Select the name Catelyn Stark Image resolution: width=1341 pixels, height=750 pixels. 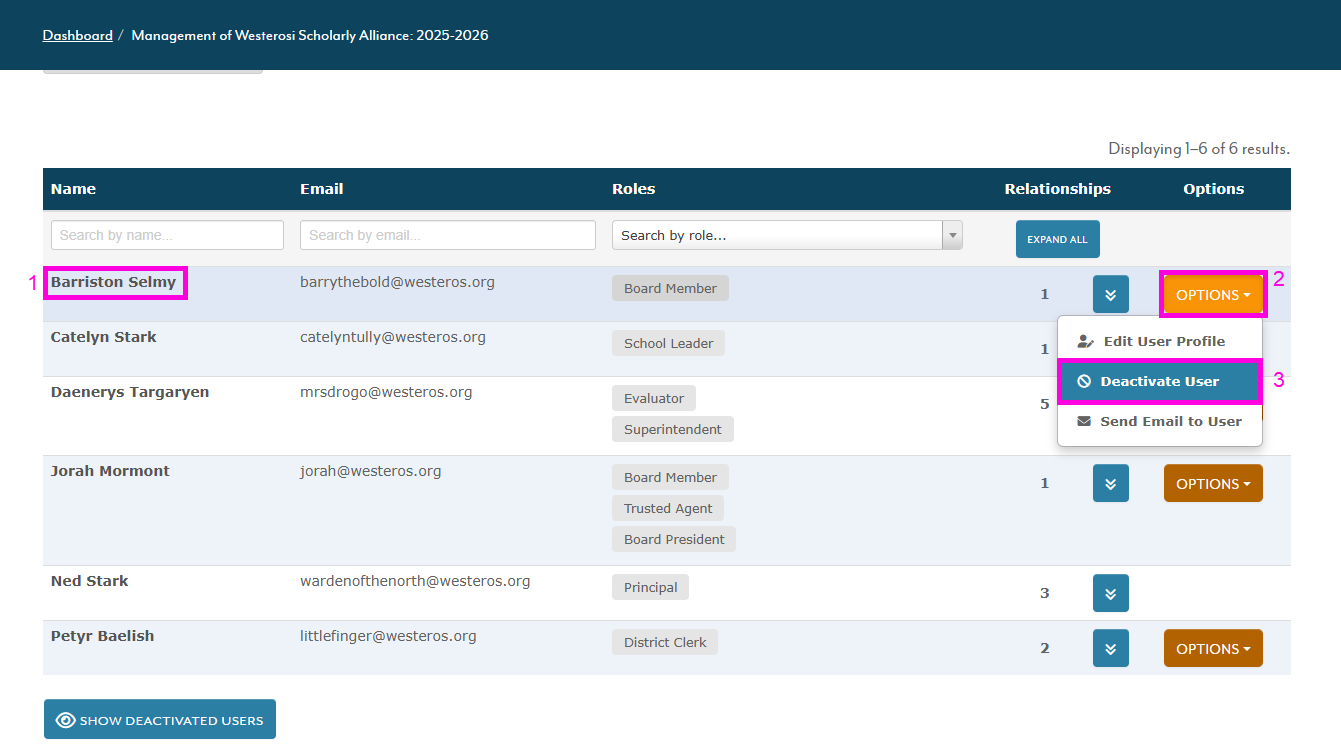click(x=104, y=337)
